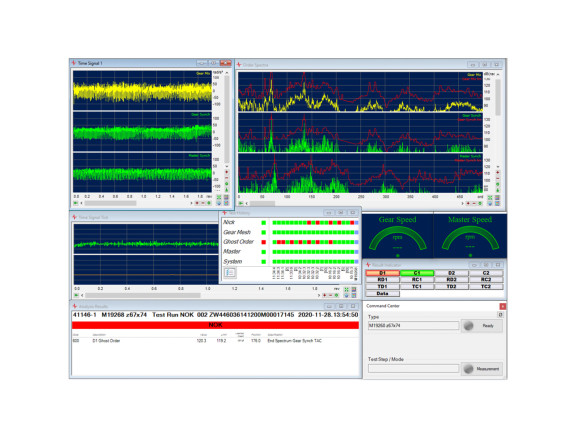Select the RC1 result indicator button
This screenshot has width=583, height=438.
417,280
